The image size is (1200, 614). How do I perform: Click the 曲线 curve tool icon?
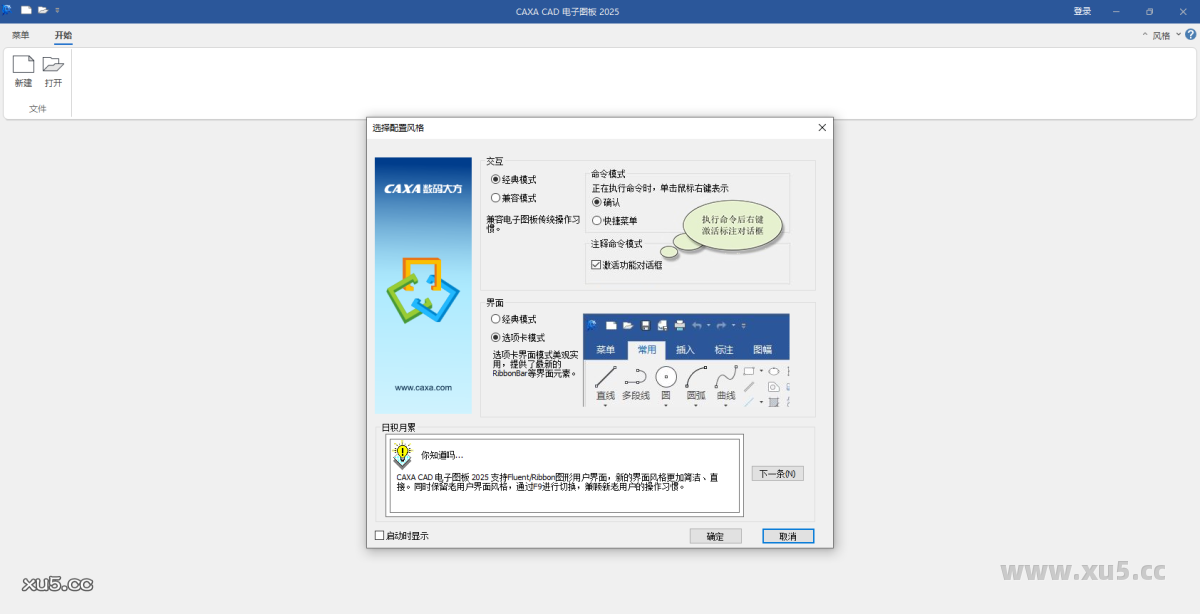[x=726, y=376]
